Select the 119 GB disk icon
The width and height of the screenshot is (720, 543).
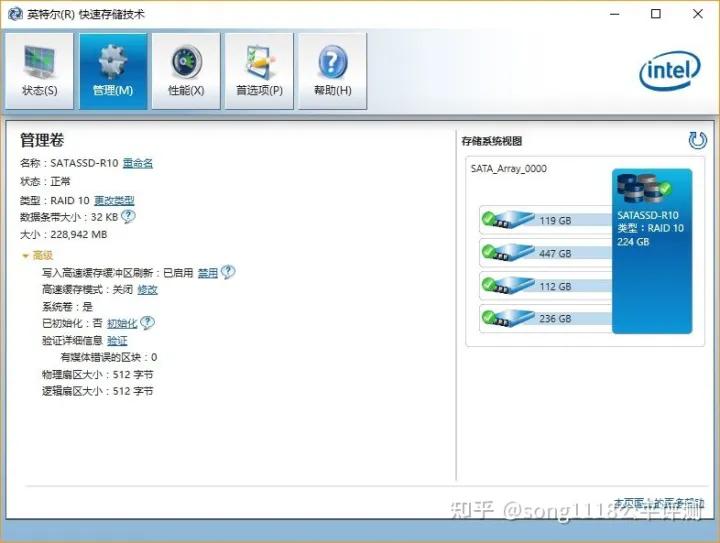[507, 219]
